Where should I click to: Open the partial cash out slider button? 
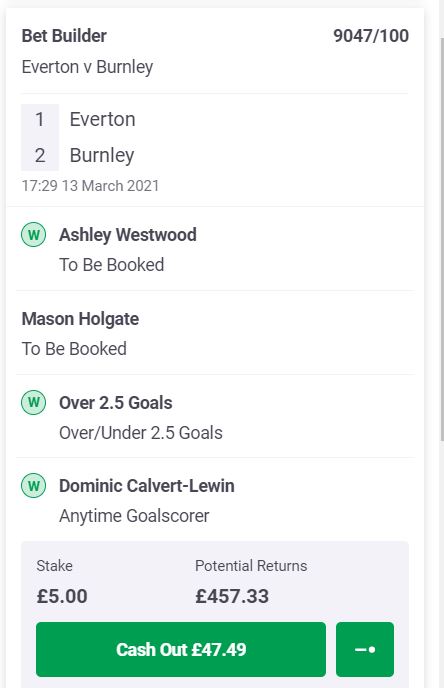[365, 649]
